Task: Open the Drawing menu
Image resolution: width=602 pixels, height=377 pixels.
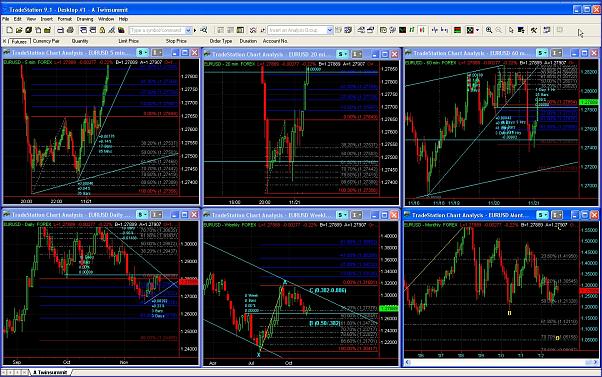Action: coord(85,19)
